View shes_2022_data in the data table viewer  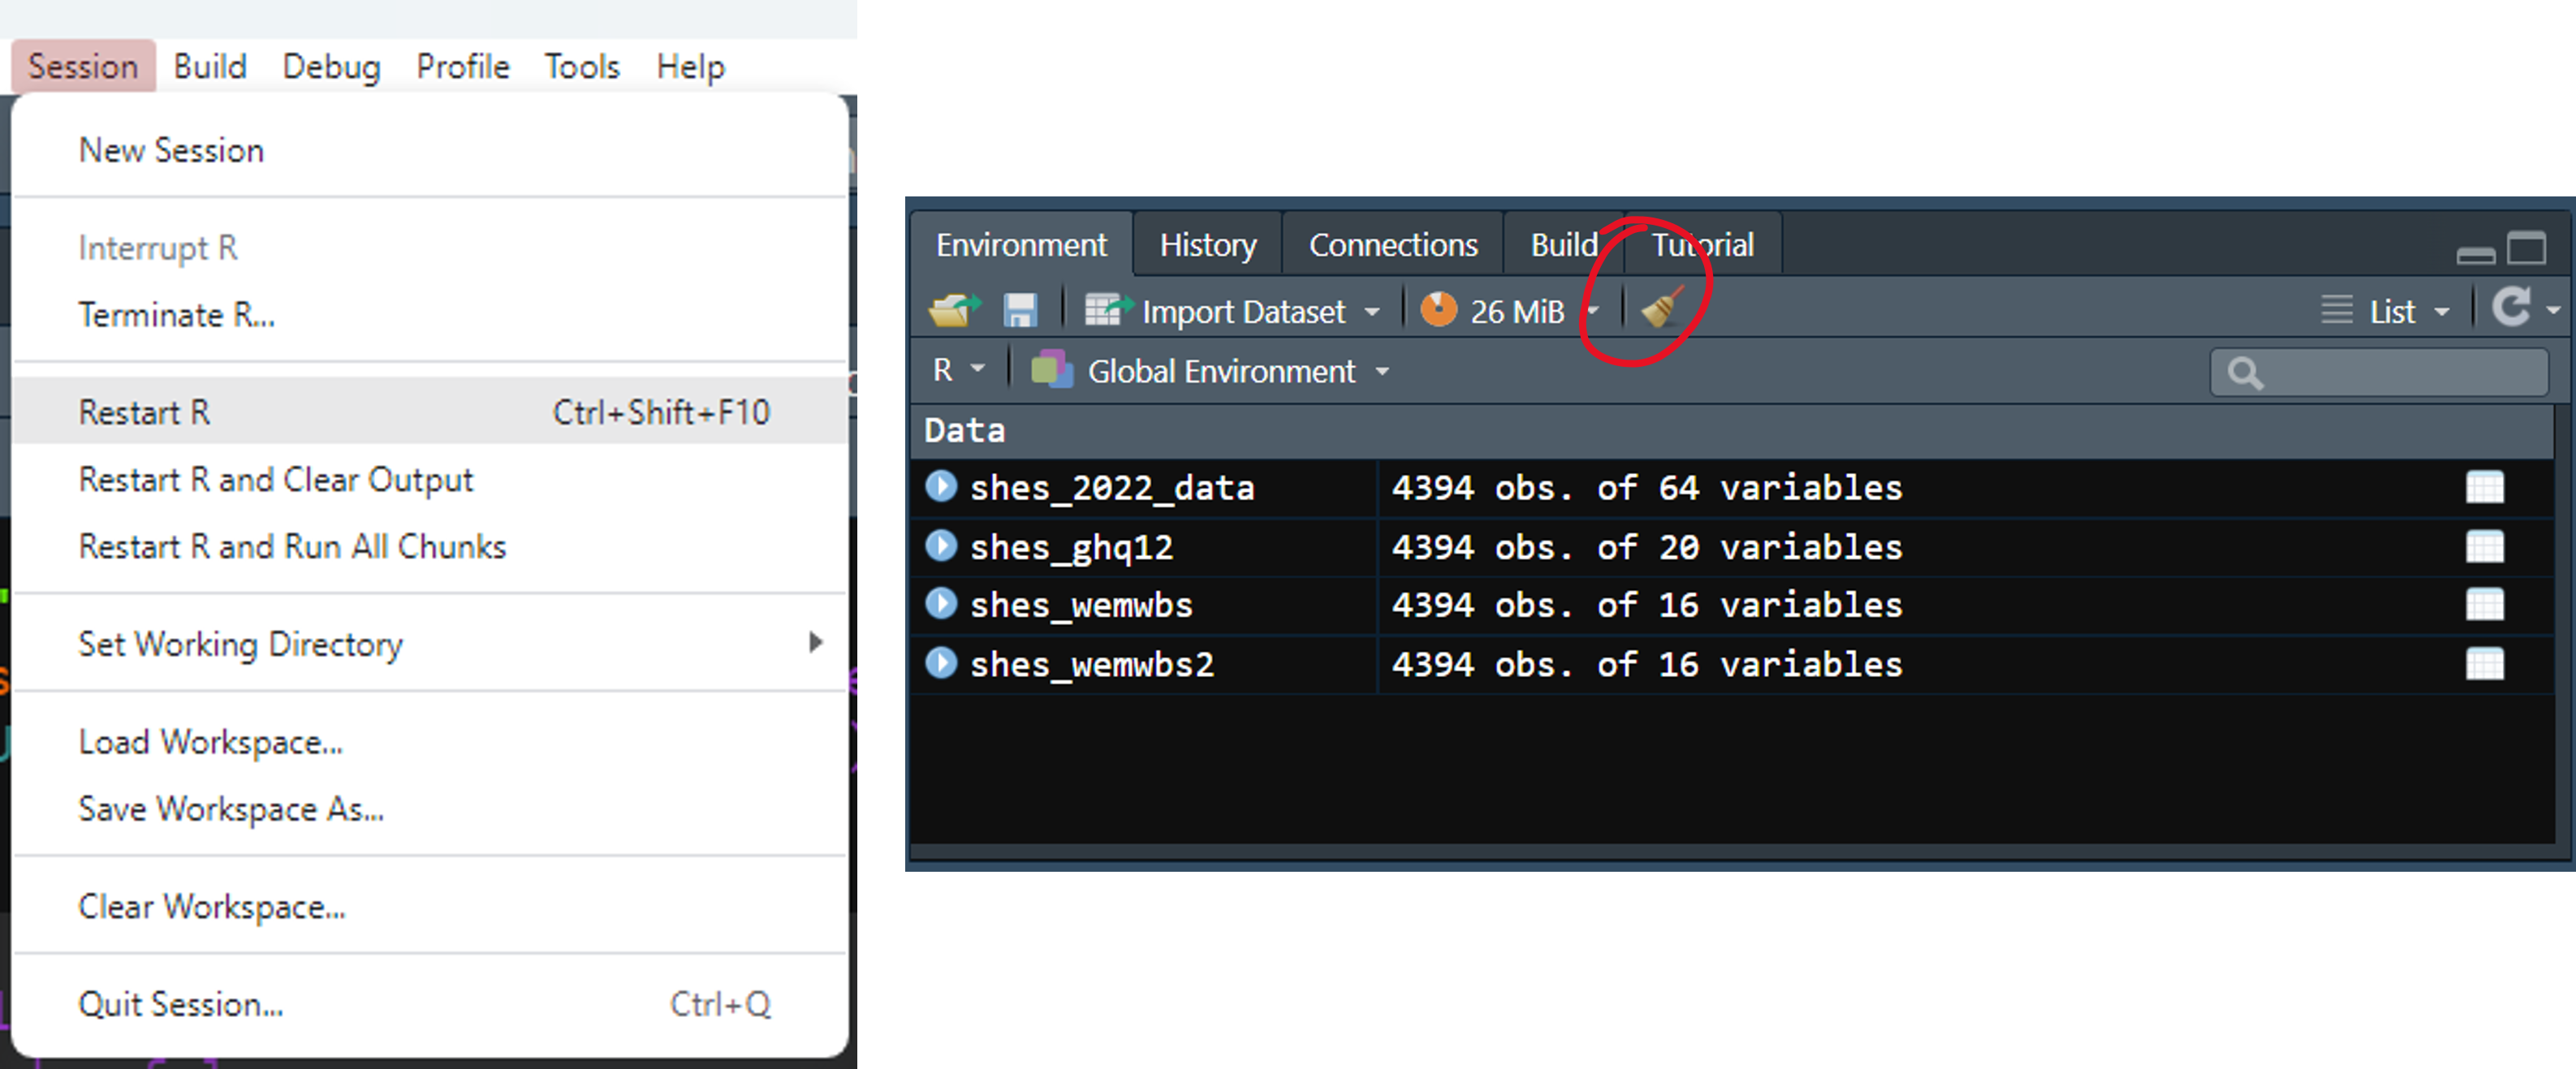[2484, 488]
